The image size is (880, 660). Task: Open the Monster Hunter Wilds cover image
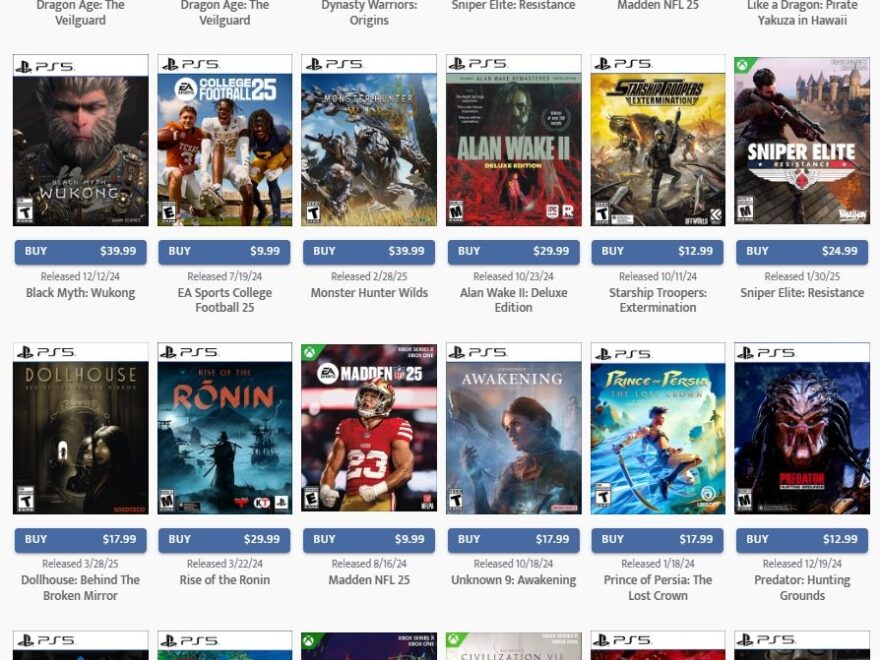[369, 140]
